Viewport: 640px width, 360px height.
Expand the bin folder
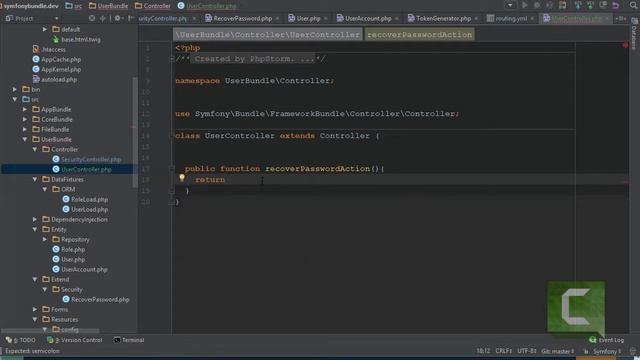click(x=15, y=89)
